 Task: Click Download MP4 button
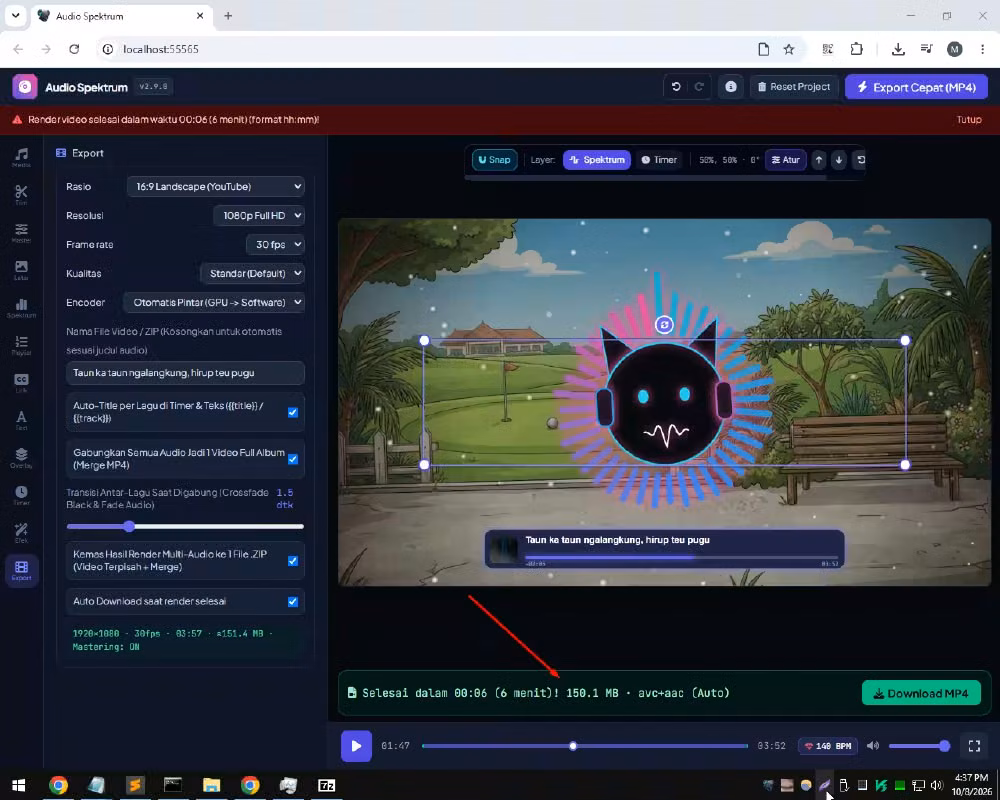(921, 693)
